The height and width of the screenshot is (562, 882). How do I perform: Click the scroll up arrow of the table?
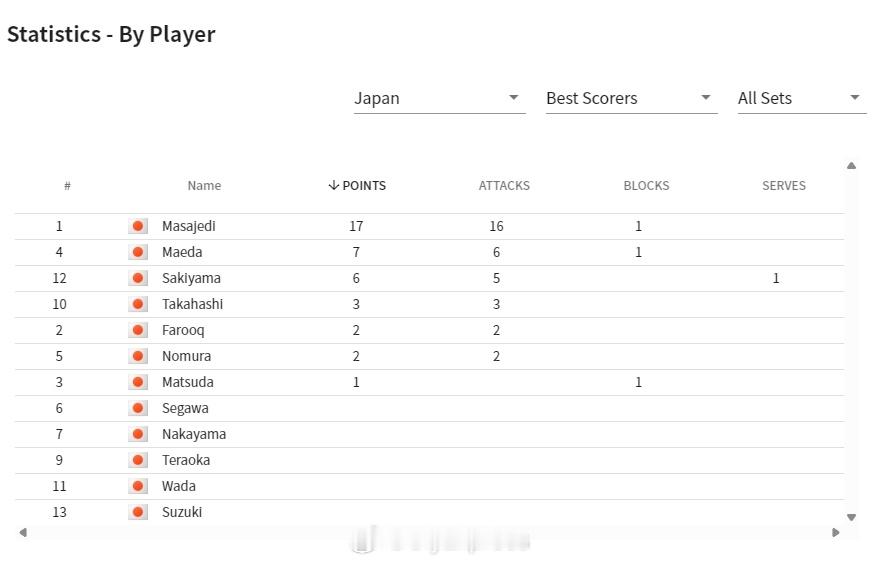click(x=852, y=165)
